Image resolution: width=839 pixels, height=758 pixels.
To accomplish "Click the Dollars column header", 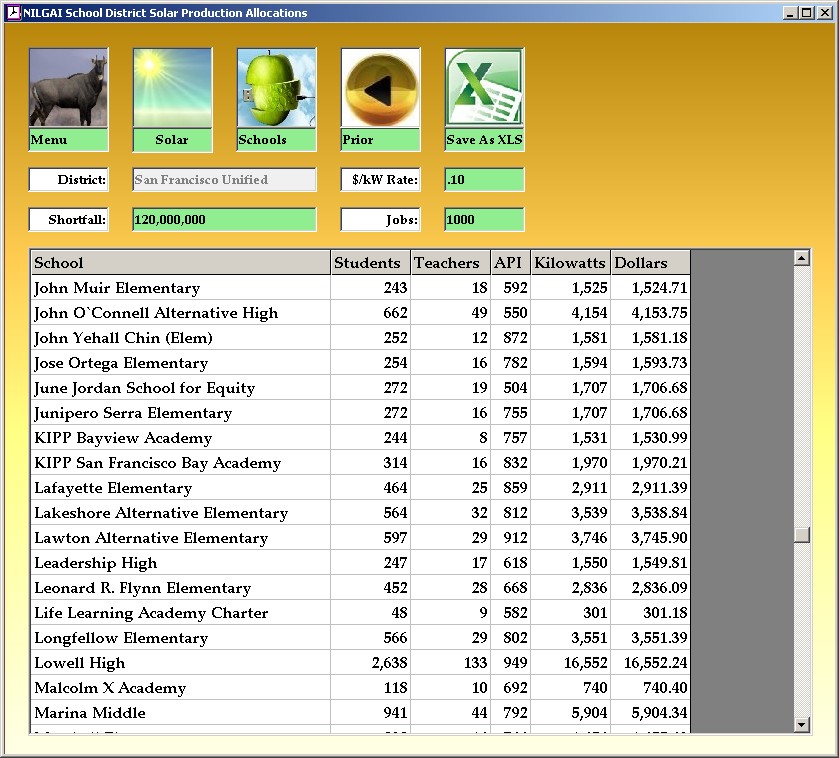I will pyautogui.click(x=650, y=263).
